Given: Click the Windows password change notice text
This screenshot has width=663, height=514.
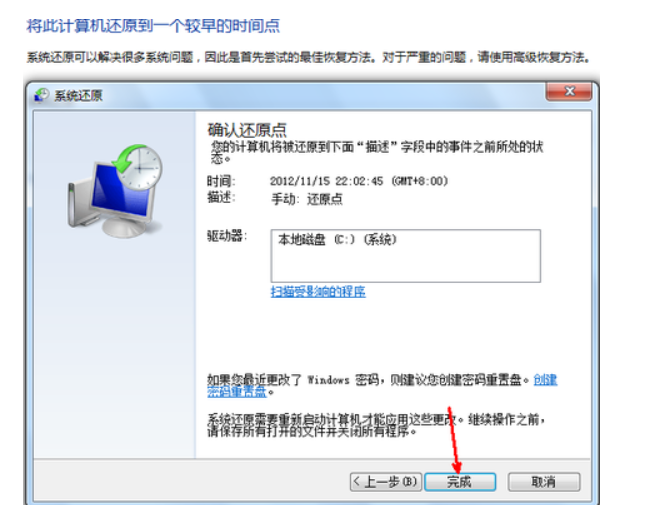Looking at the screenshot, I should 368,380.
